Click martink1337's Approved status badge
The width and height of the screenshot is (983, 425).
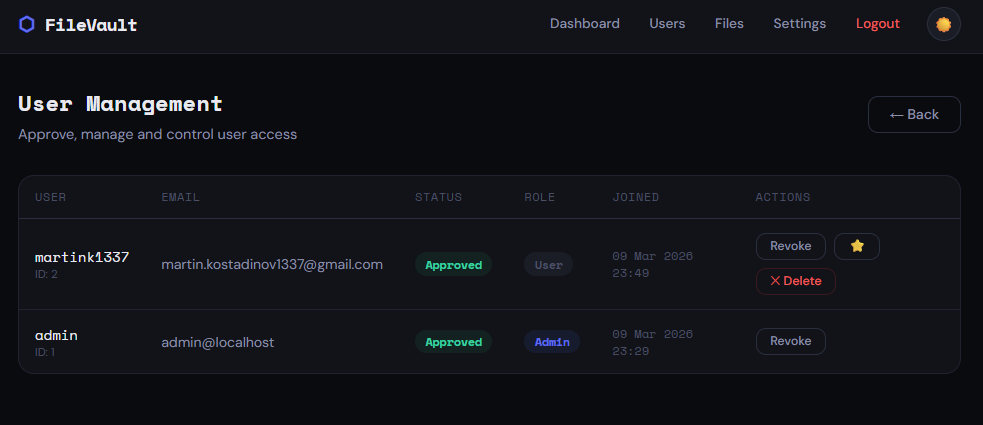453,265
